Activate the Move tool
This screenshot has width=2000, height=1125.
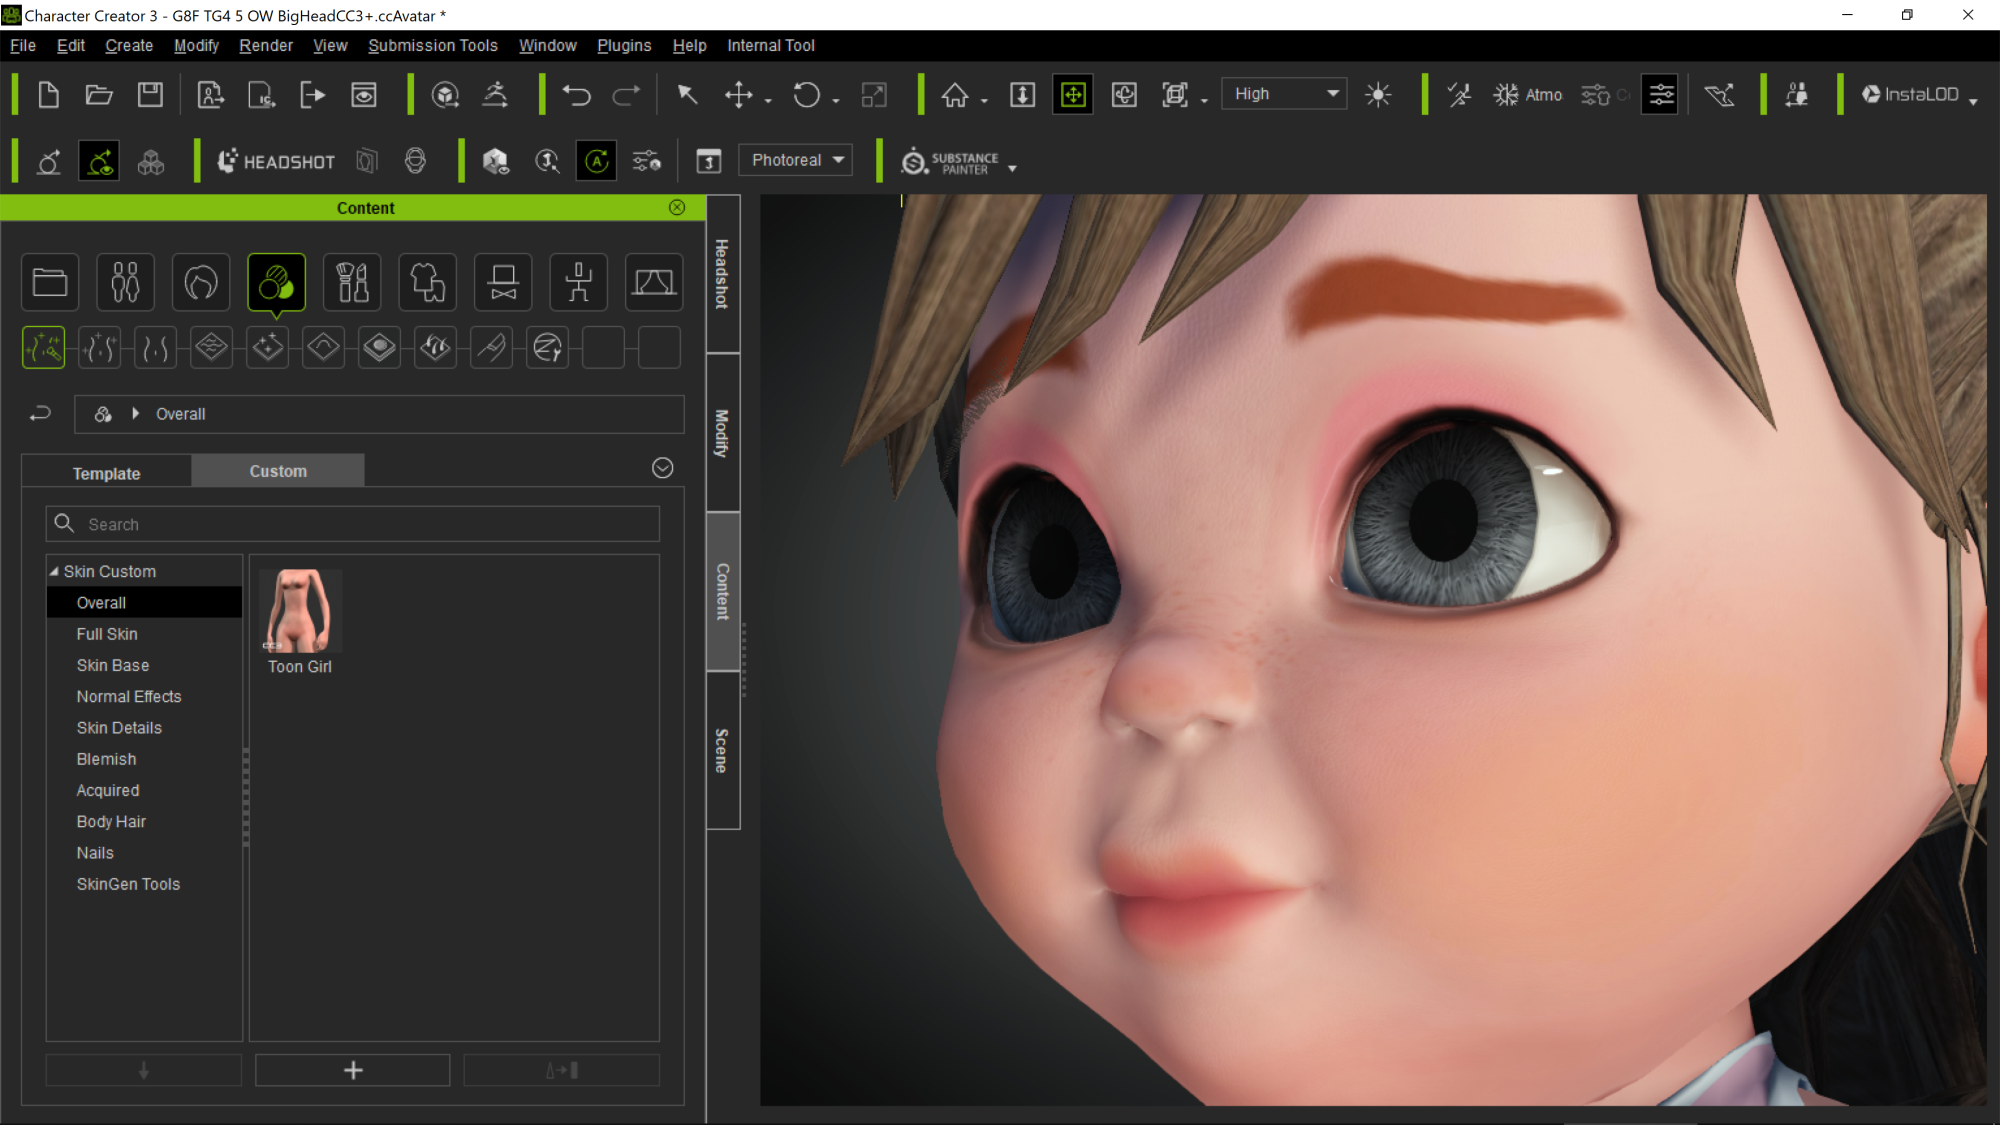tap(738, 95)
